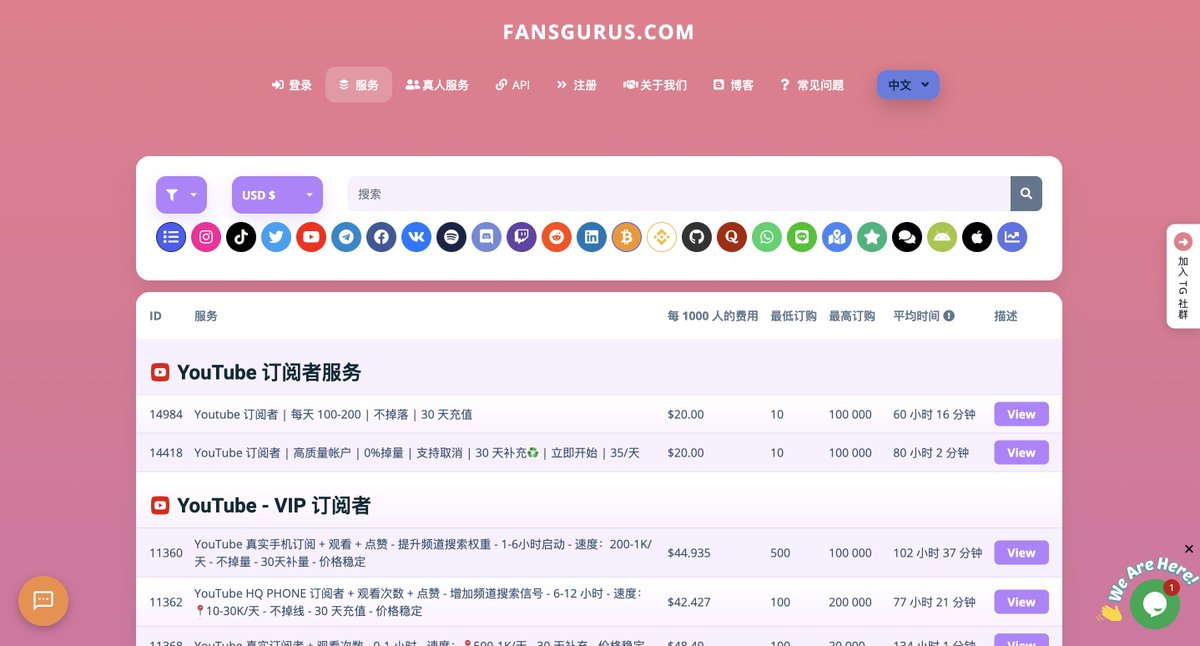Filter services by Instagram icon

(206, 237)
